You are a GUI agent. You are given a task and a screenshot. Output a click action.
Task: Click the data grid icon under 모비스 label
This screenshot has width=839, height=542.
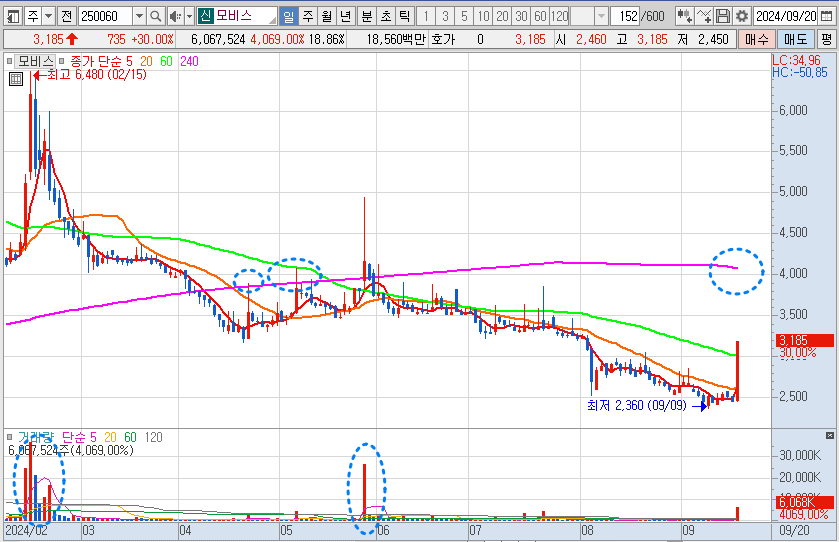[x=16, y=79]
